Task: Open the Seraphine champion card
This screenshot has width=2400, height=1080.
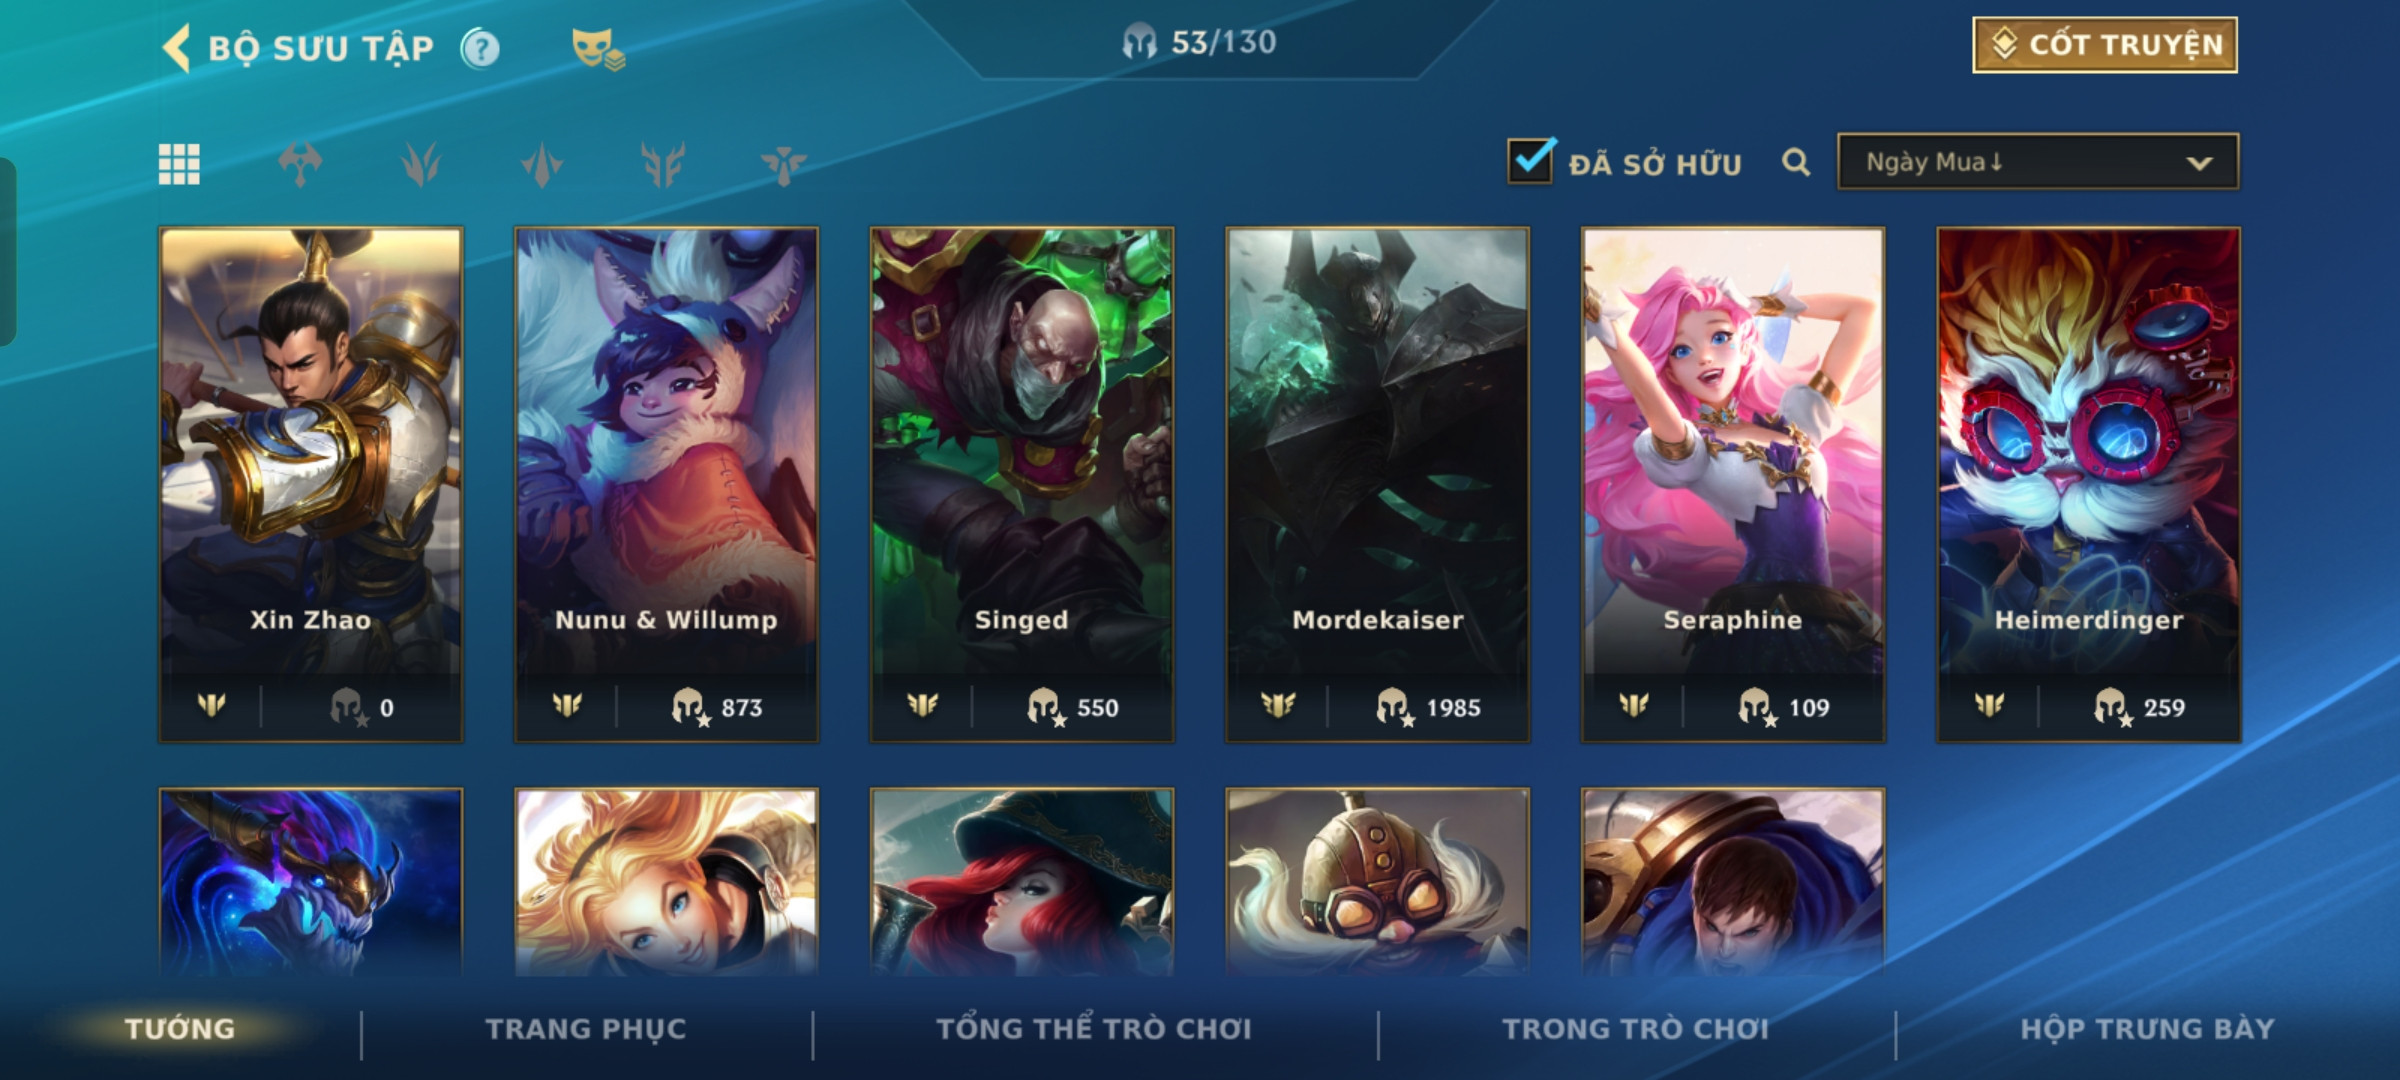Action: (1733, 485)
